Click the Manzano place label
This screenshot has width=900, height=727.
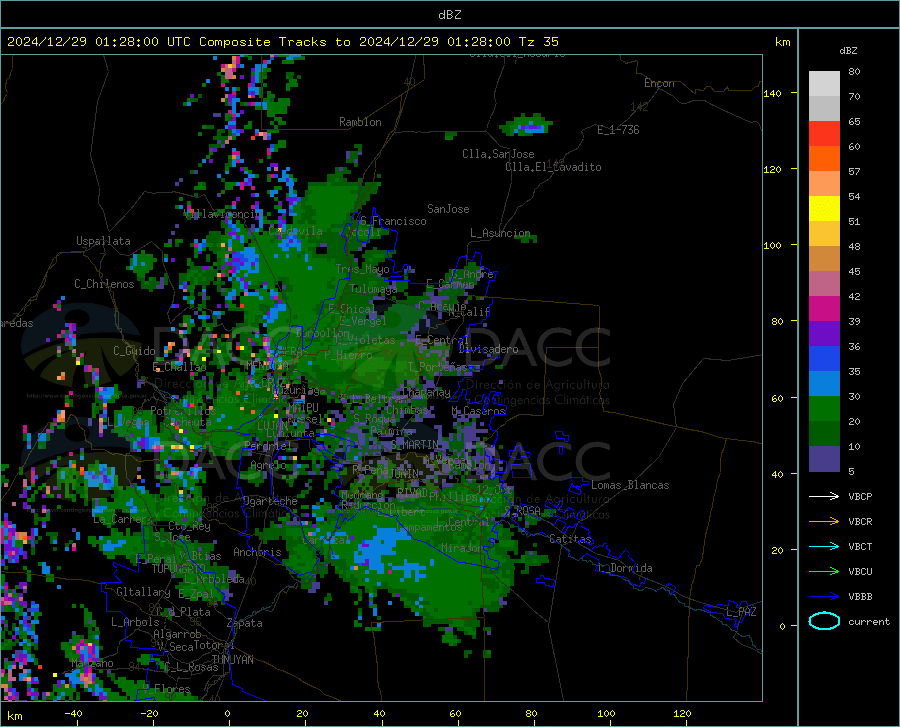92,663
